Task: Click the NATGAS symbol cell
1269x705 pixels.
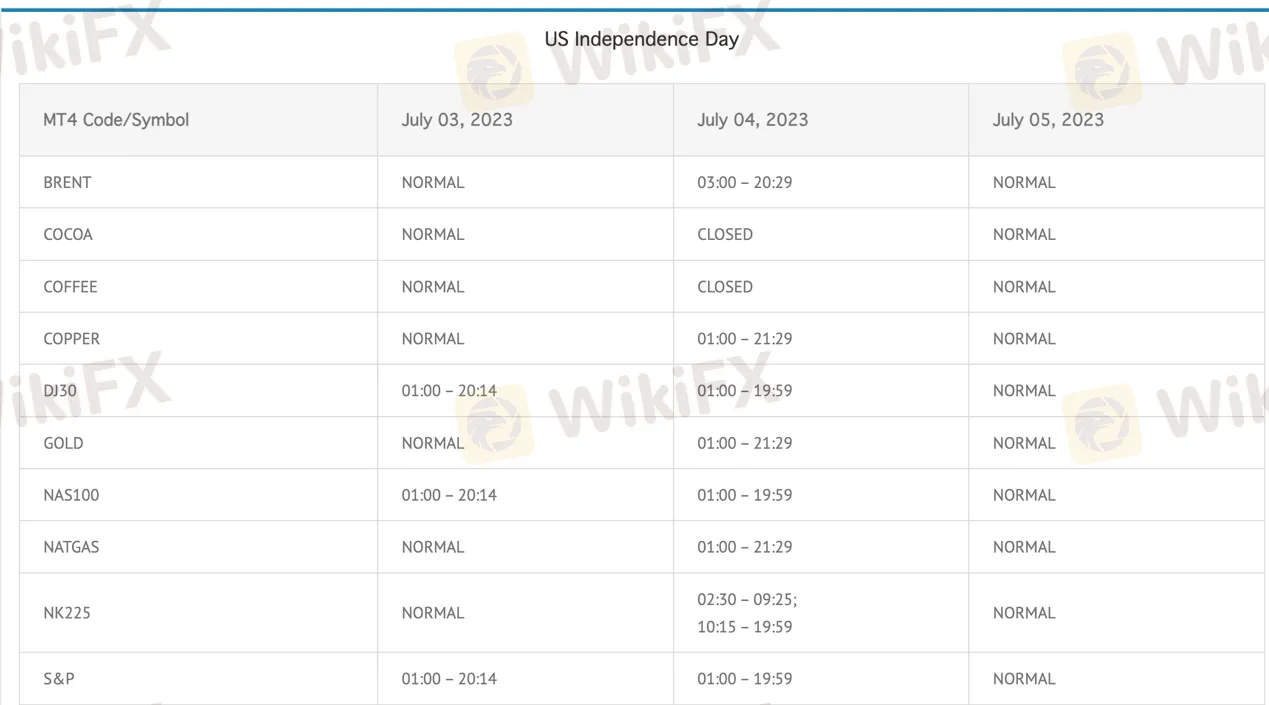Action: click(71, 547)
